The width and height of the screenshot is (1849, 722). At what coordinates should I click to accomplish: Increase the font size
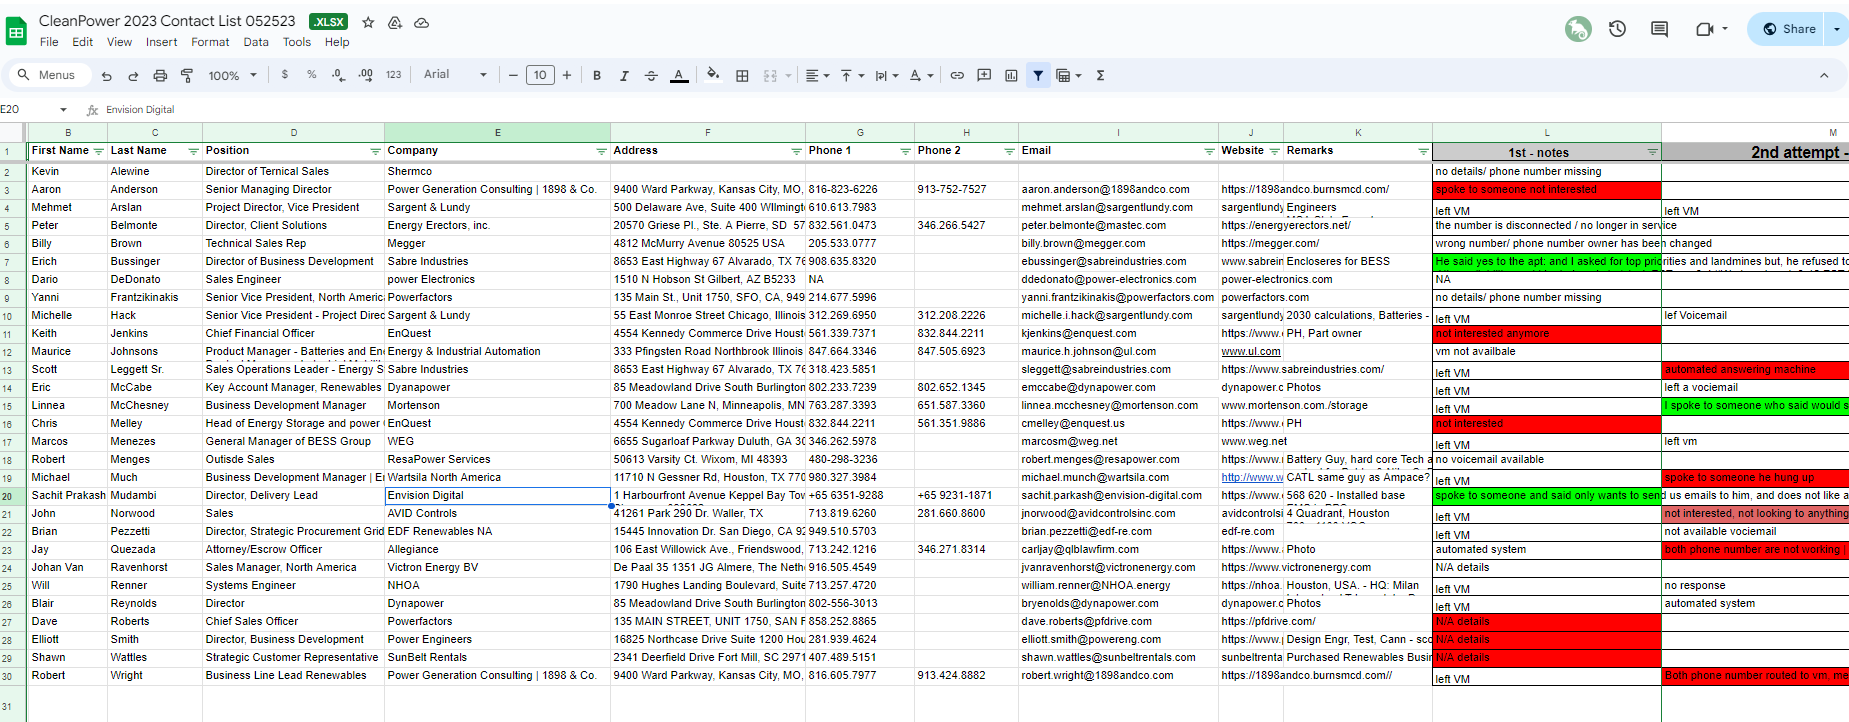click(x=567, y=75)
